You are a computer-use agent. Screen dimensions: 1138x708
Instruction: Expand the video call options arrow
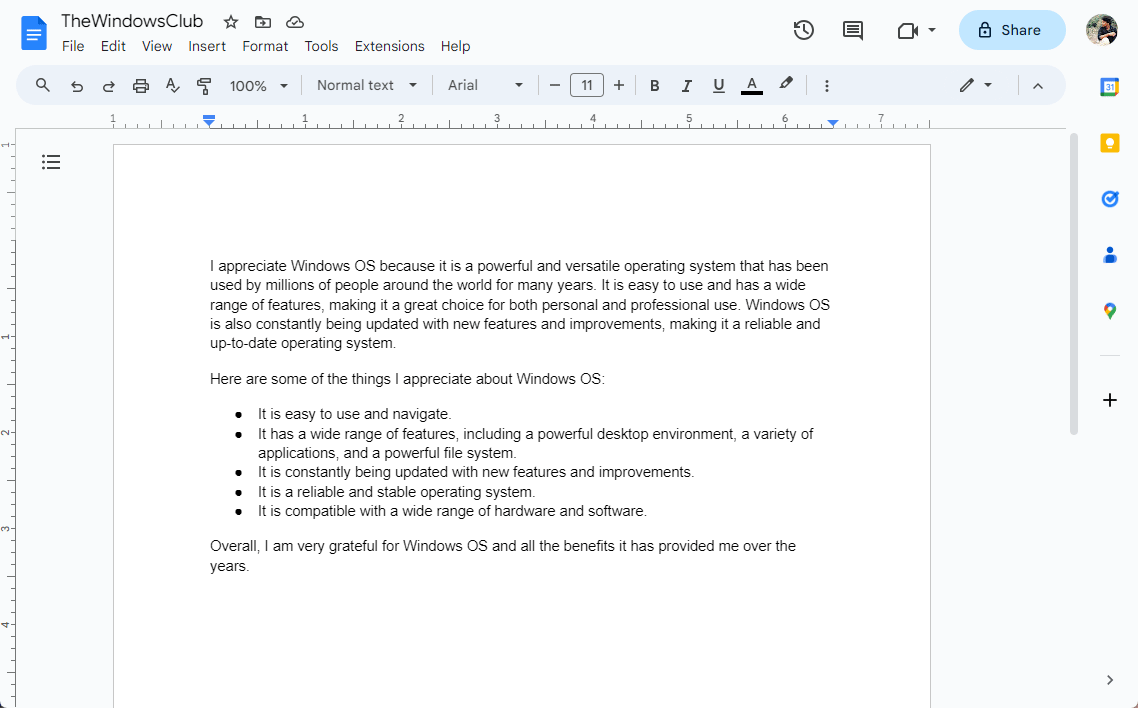932,30
